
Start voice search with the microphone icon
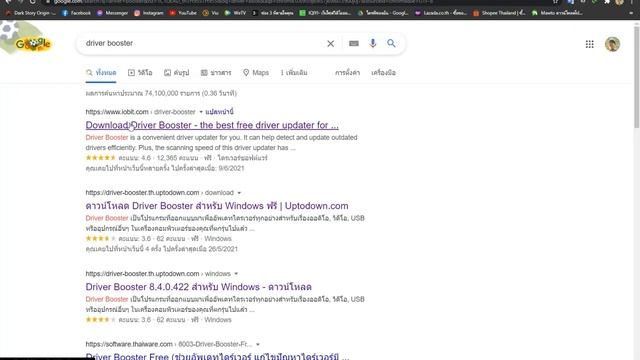pyautogui.click(x=372, y=43)
